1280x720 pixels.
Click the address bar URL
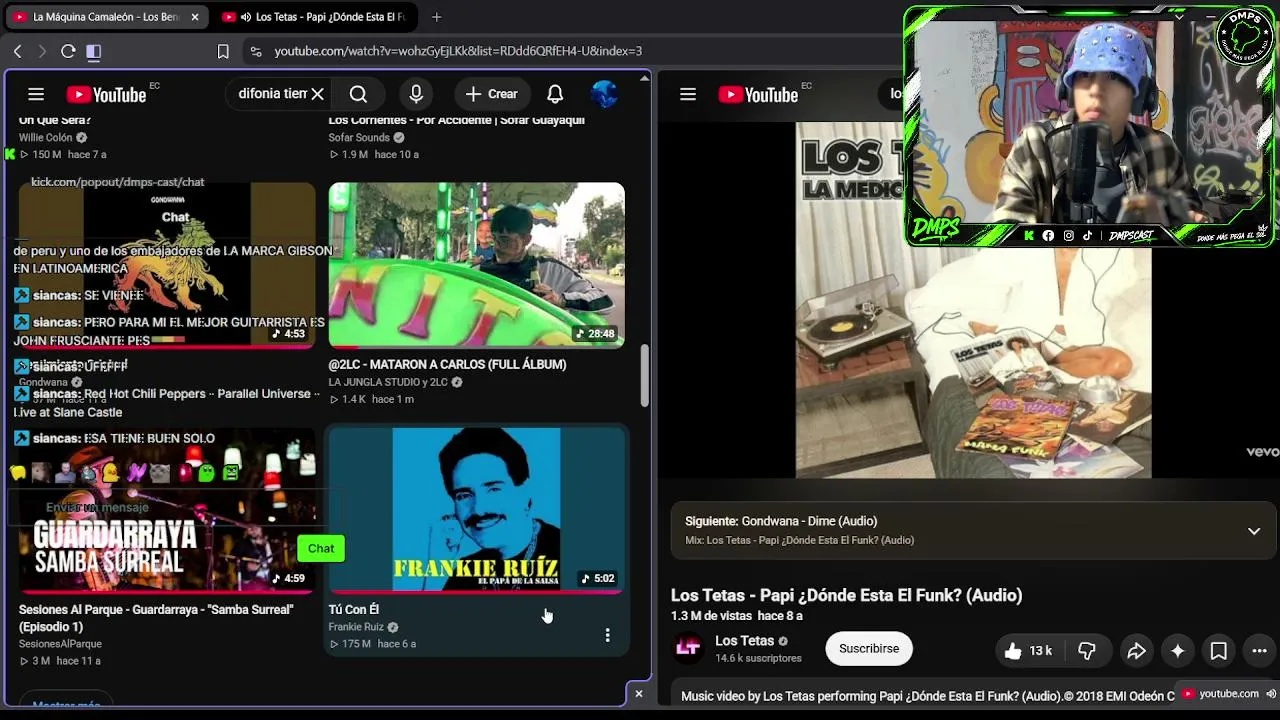(x=458, y=51)
